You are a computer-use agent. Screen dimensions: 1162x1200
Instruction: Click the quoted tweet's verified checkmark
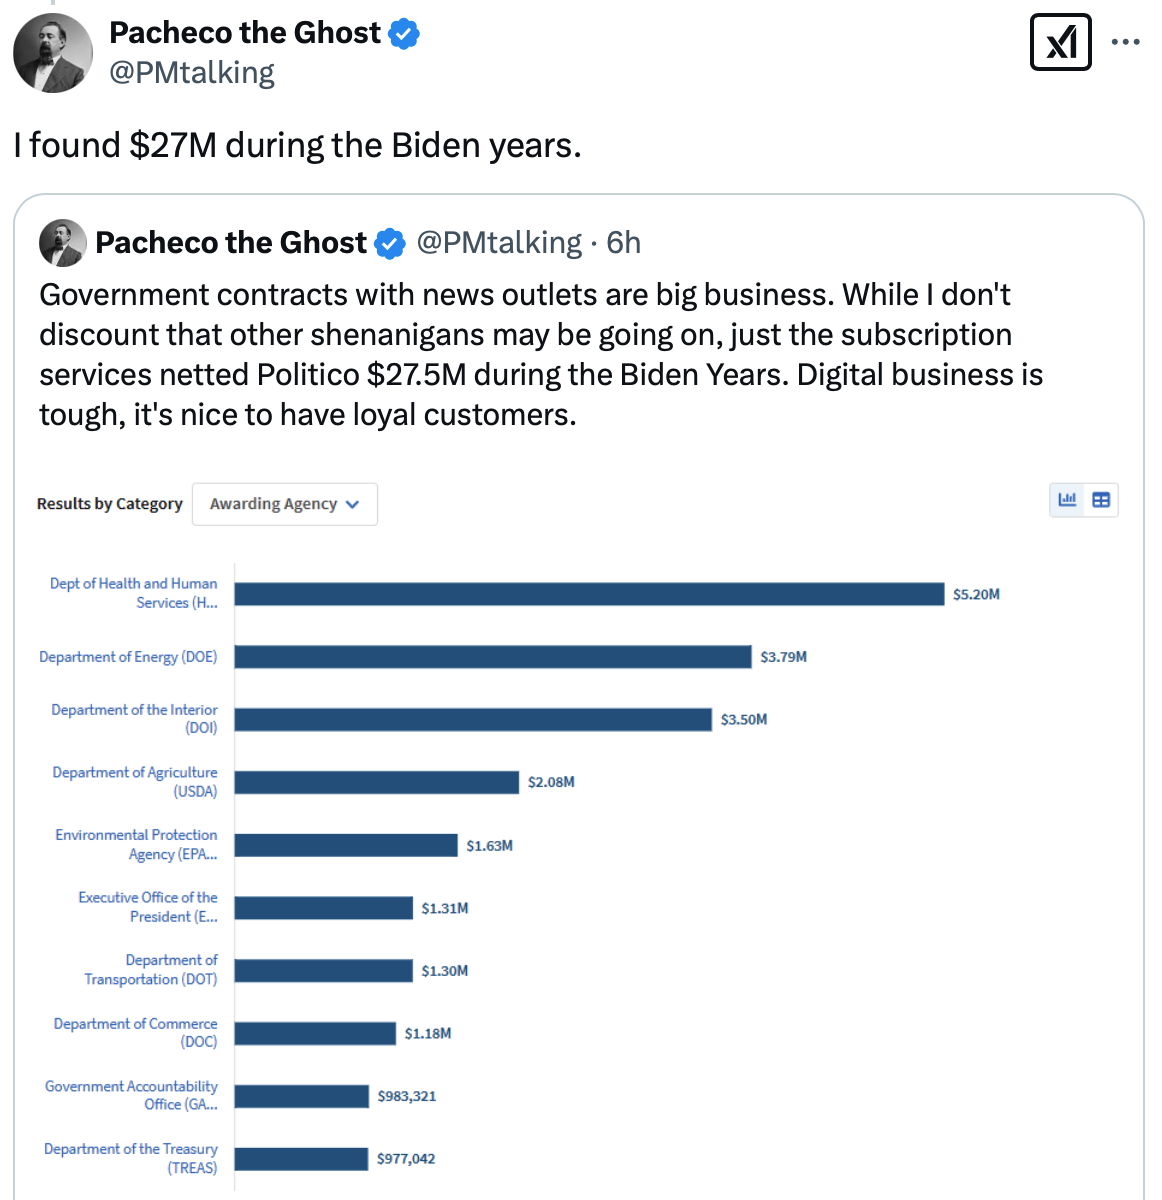389,243
